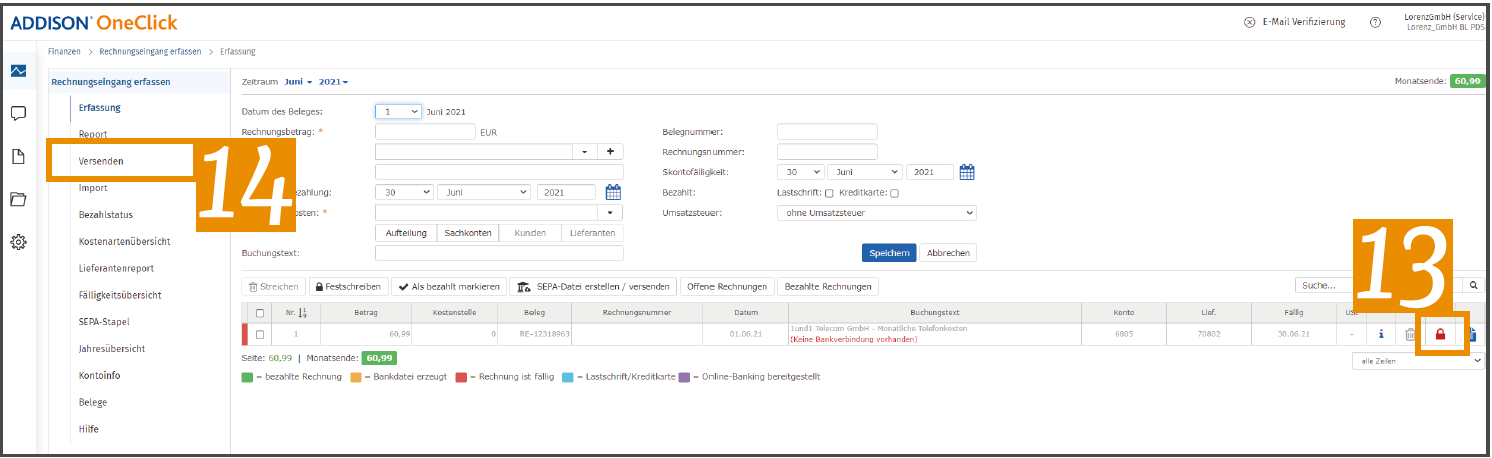The height and width of the screenshot is (458, 1492).
Task: Open the Hilfe sidebar item
Action: point(89,429)
